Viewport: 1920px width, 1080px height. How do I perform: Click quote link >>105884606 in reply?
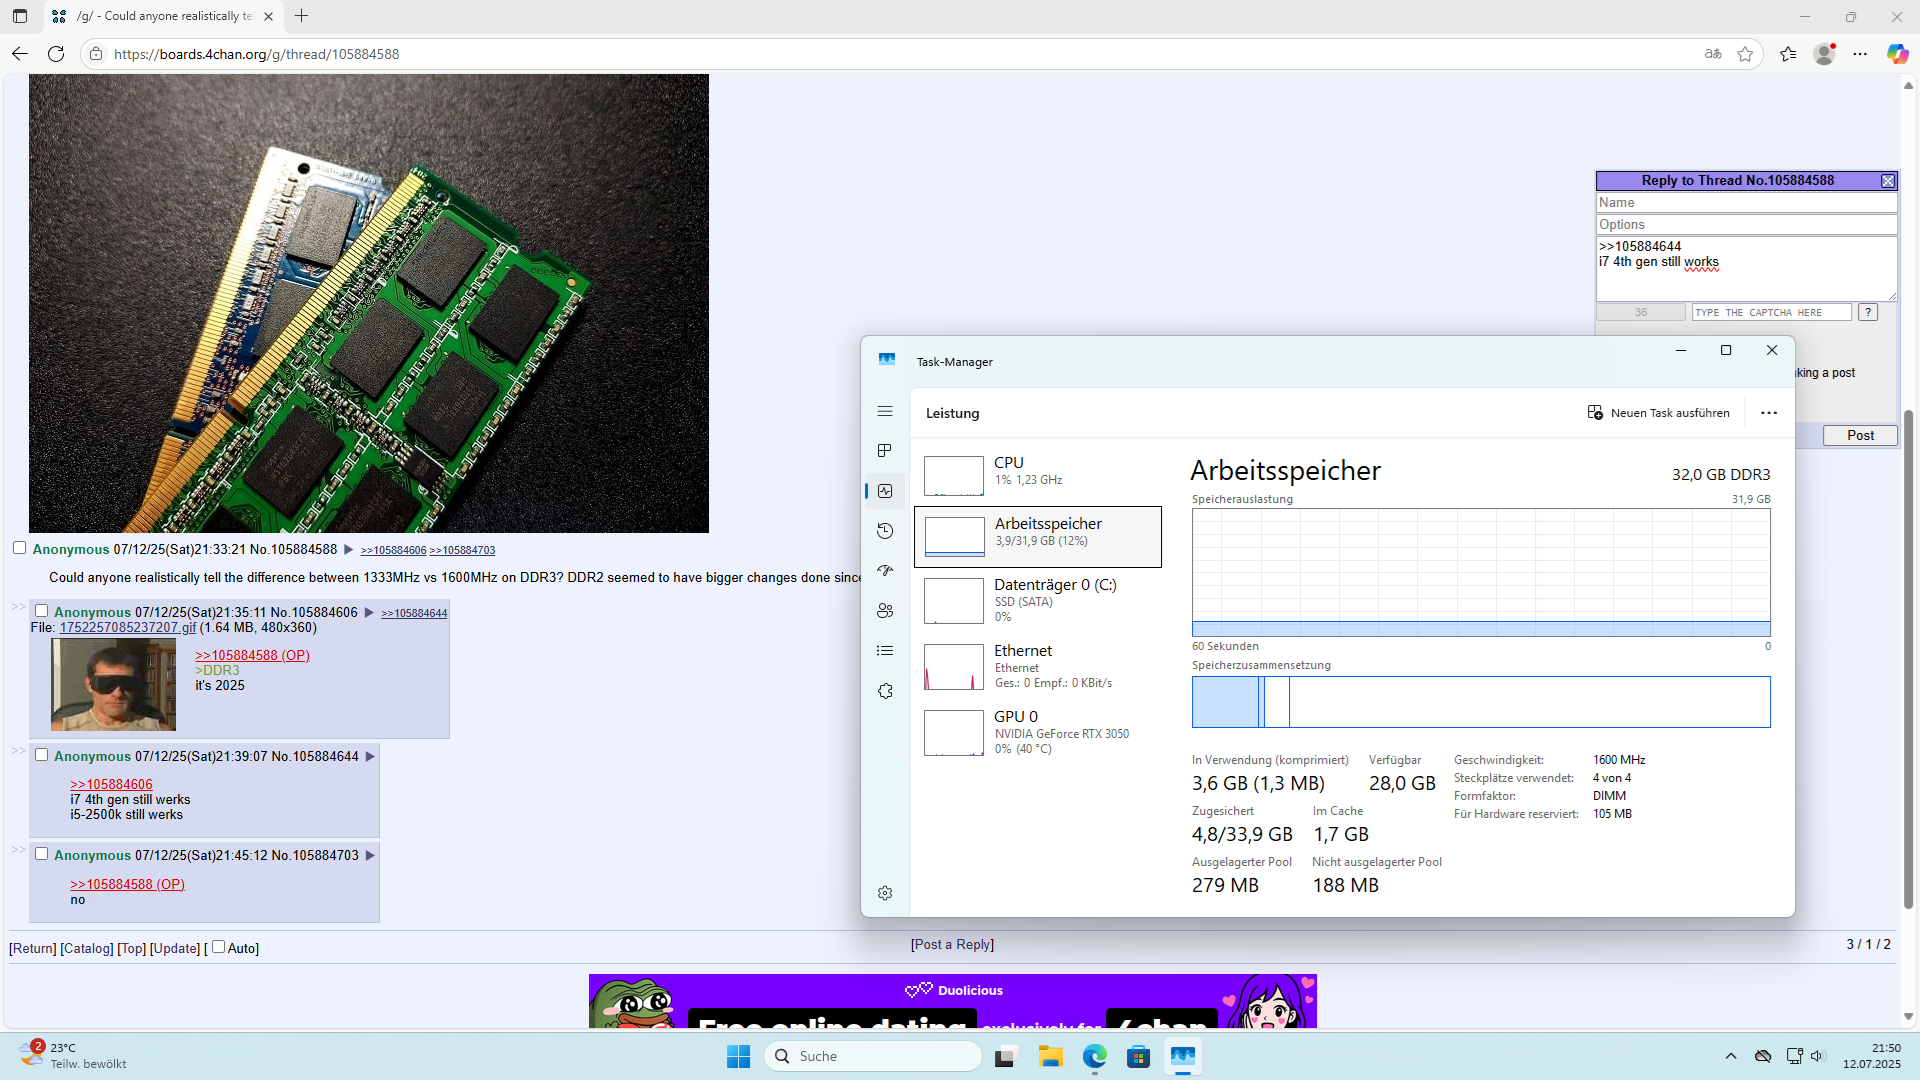pyautogui.click(x=111, y=784)
